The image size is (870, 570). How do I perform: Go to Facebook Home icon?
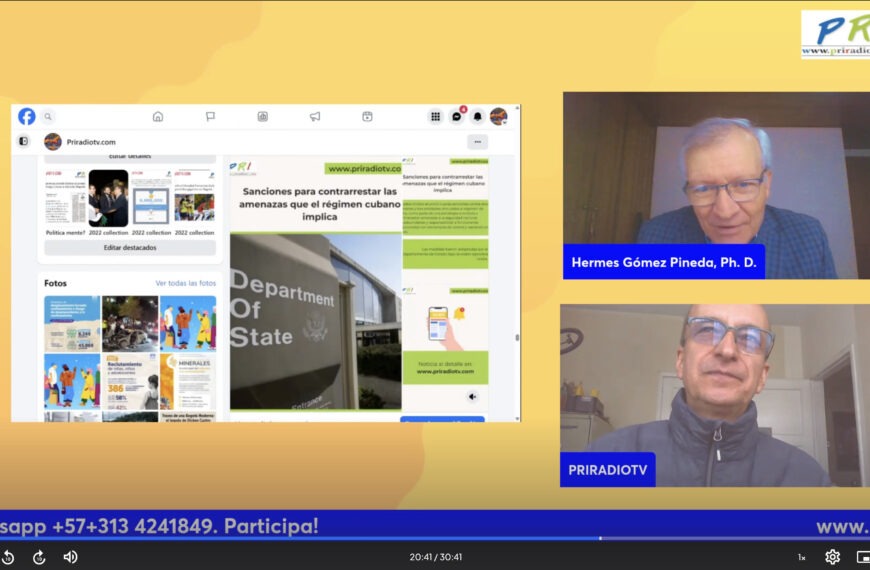tap(158, 117)
